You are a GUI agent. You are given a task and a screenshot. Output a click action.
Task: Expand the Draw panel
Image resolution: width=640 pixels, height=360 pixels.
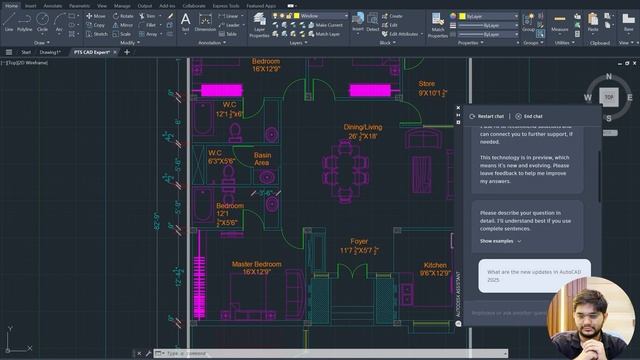coord(42,42)
